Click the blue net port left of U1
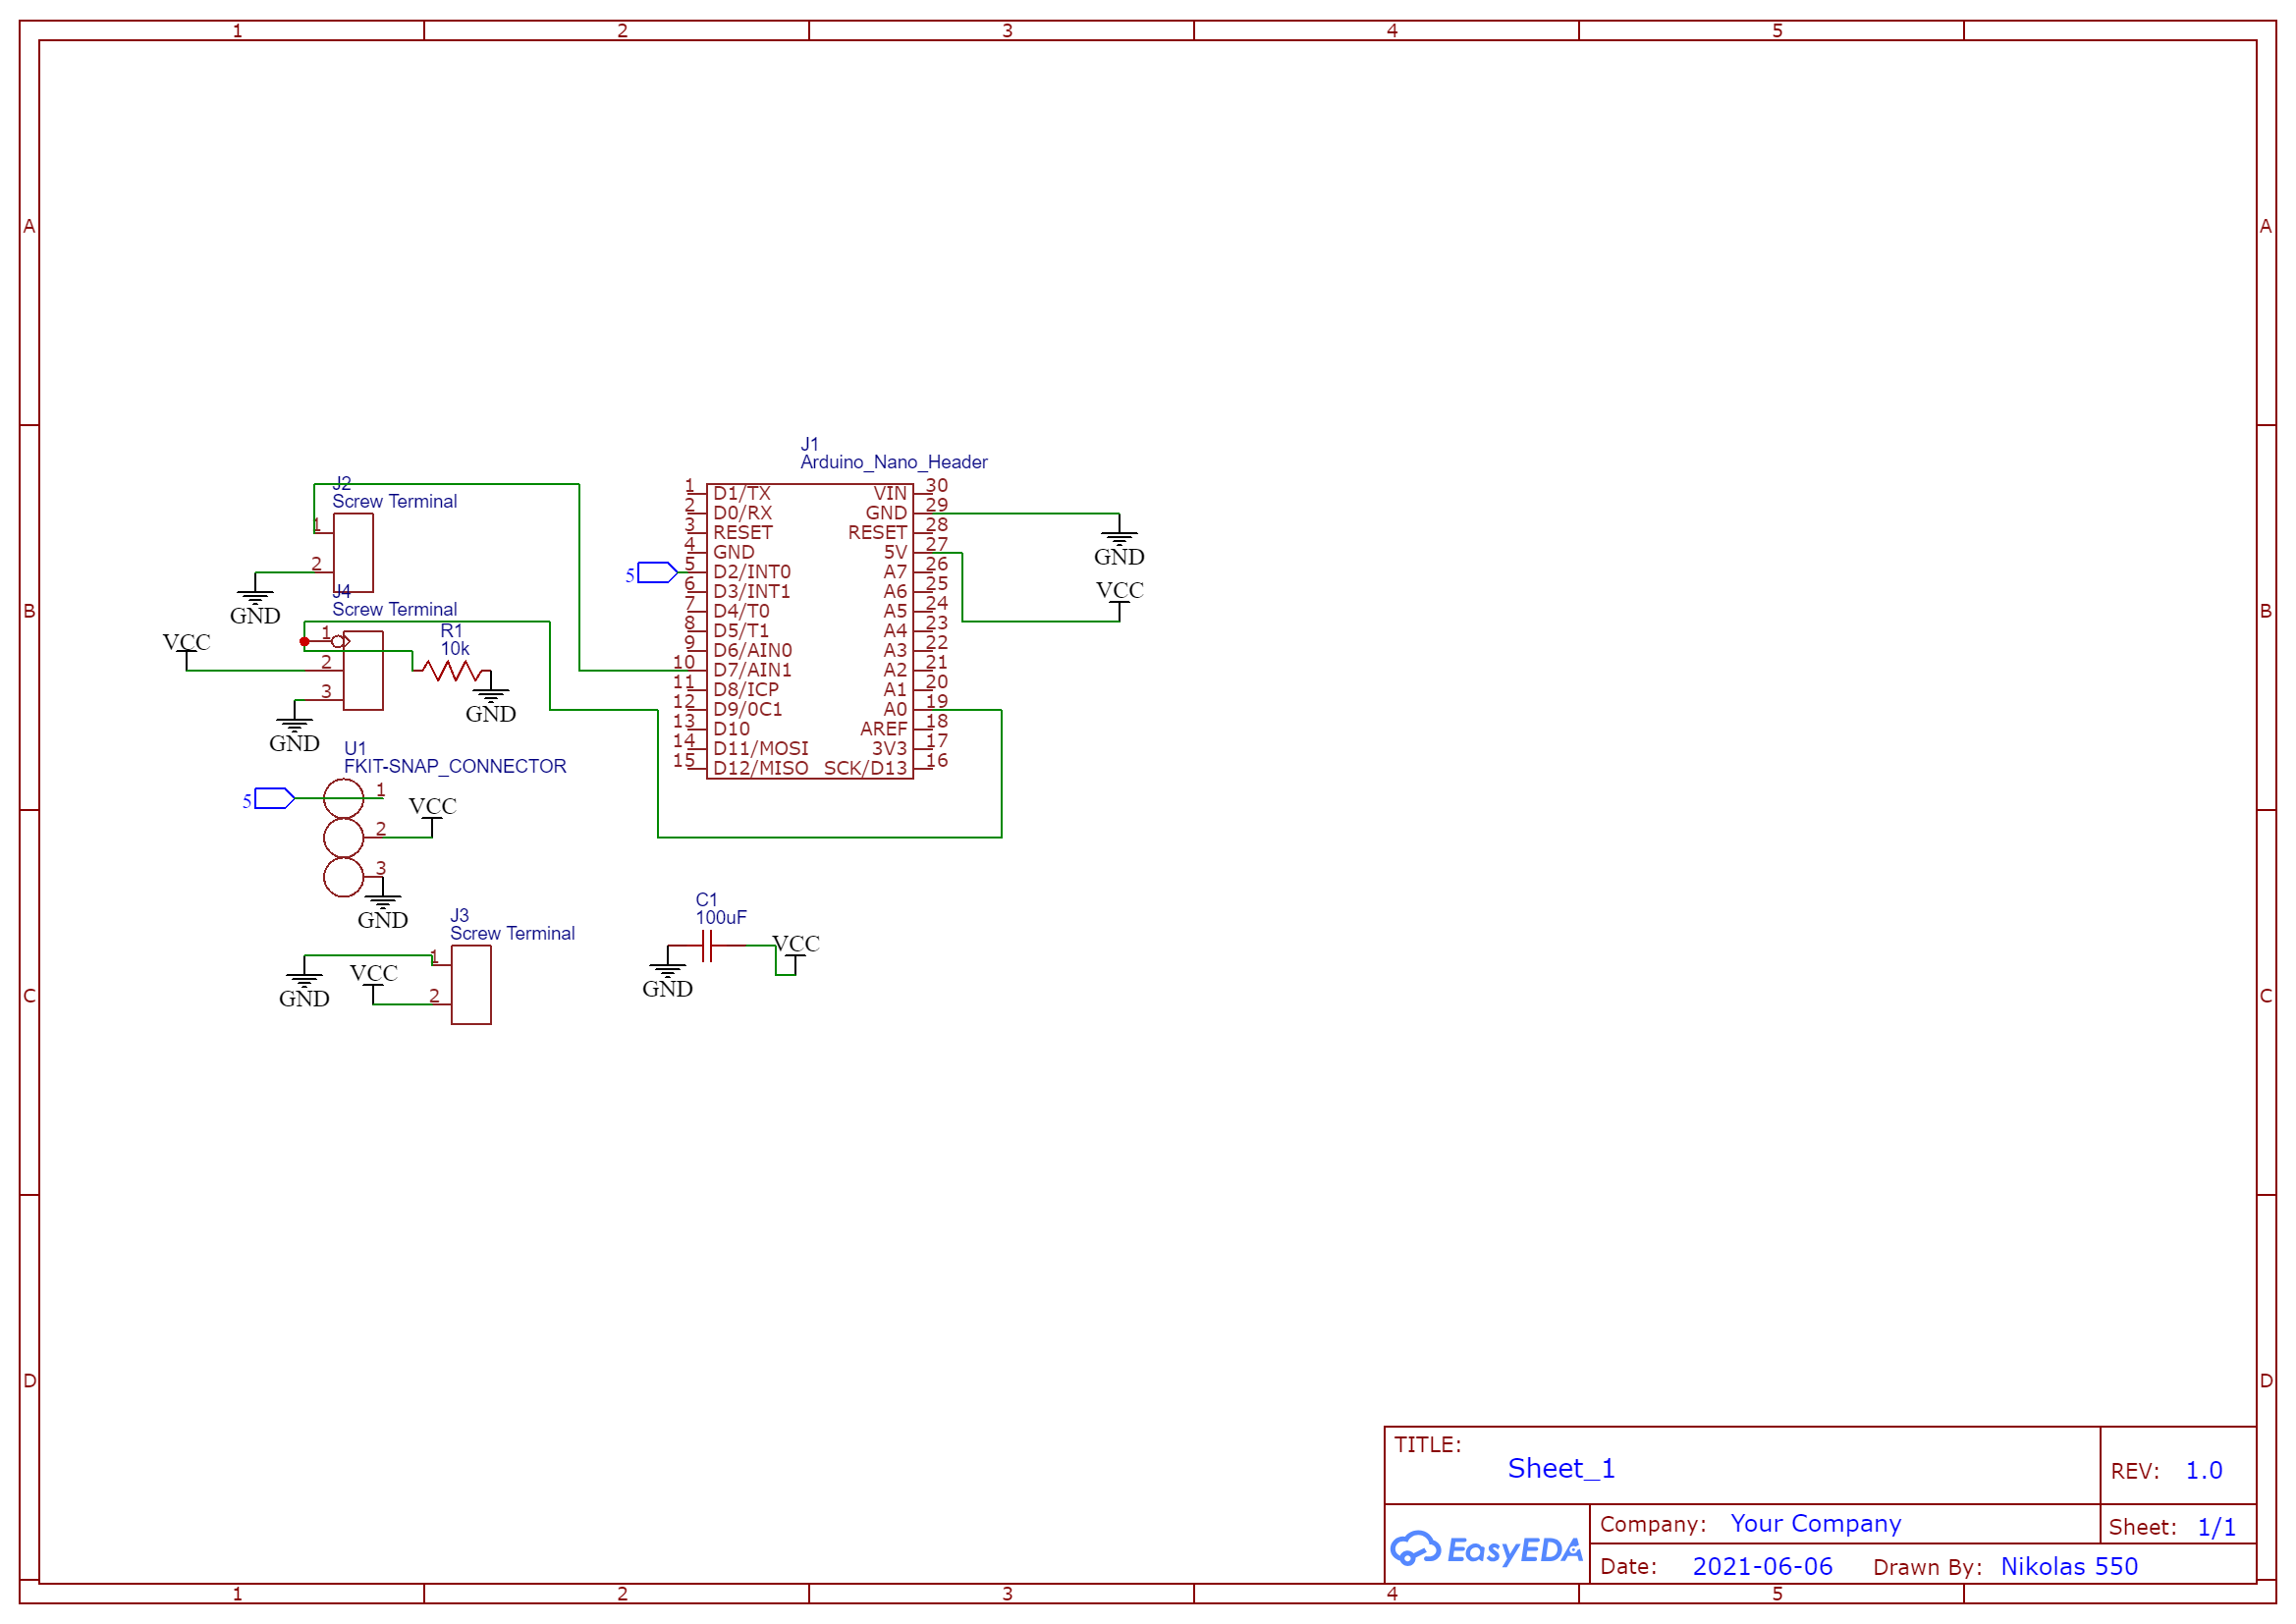2296x1624 pixels. click(274, 798)
